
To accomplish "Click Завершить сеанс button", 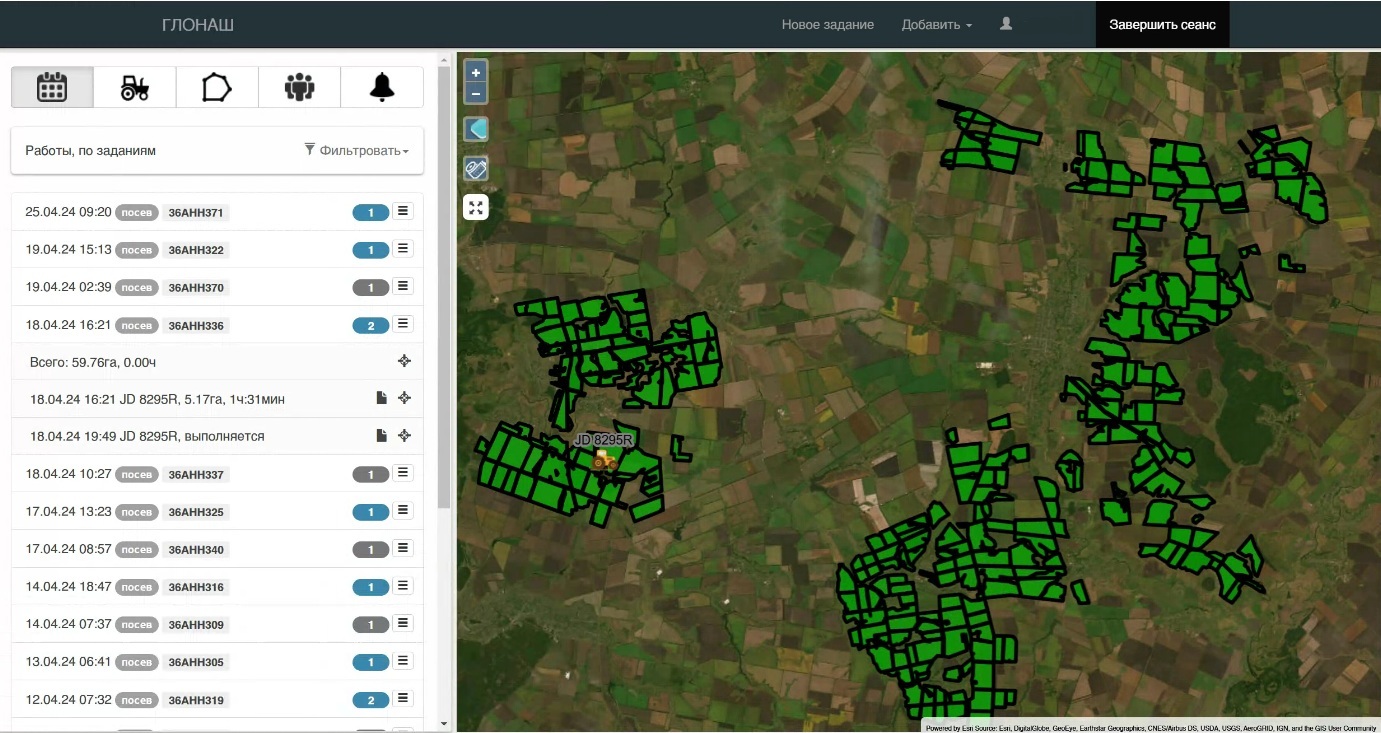I will point(1162,24).
